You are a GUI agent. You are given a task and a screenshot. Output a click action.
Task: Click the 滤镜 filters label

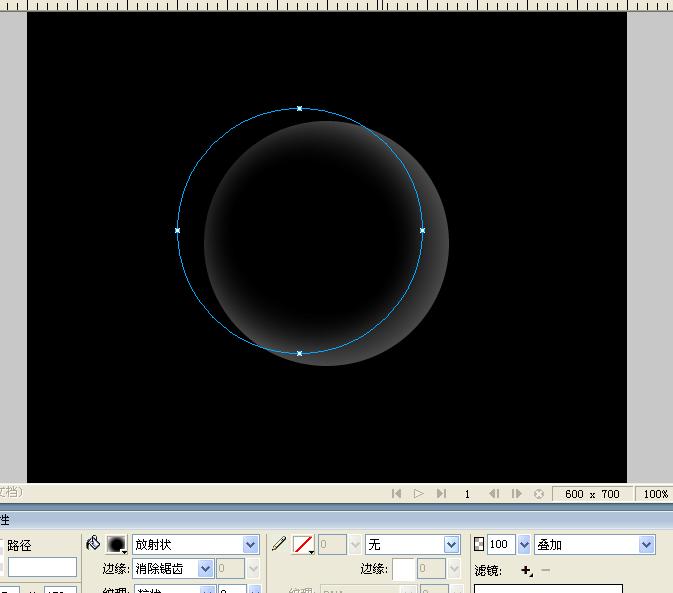(488, 571)
